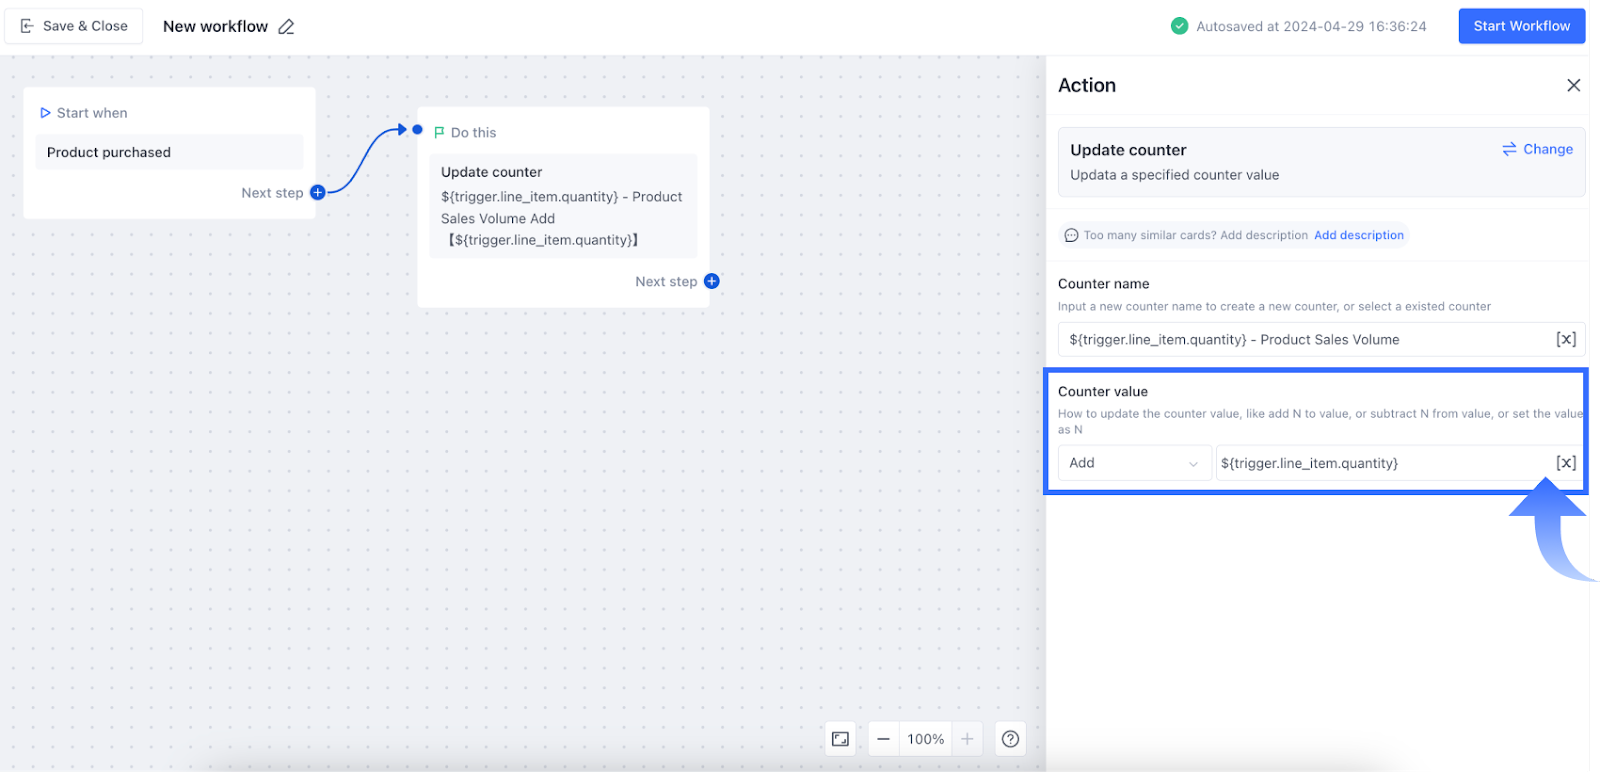1600x772 pixels.
Task: Click the Counter name input field
Action: [x=1300, y=340]
